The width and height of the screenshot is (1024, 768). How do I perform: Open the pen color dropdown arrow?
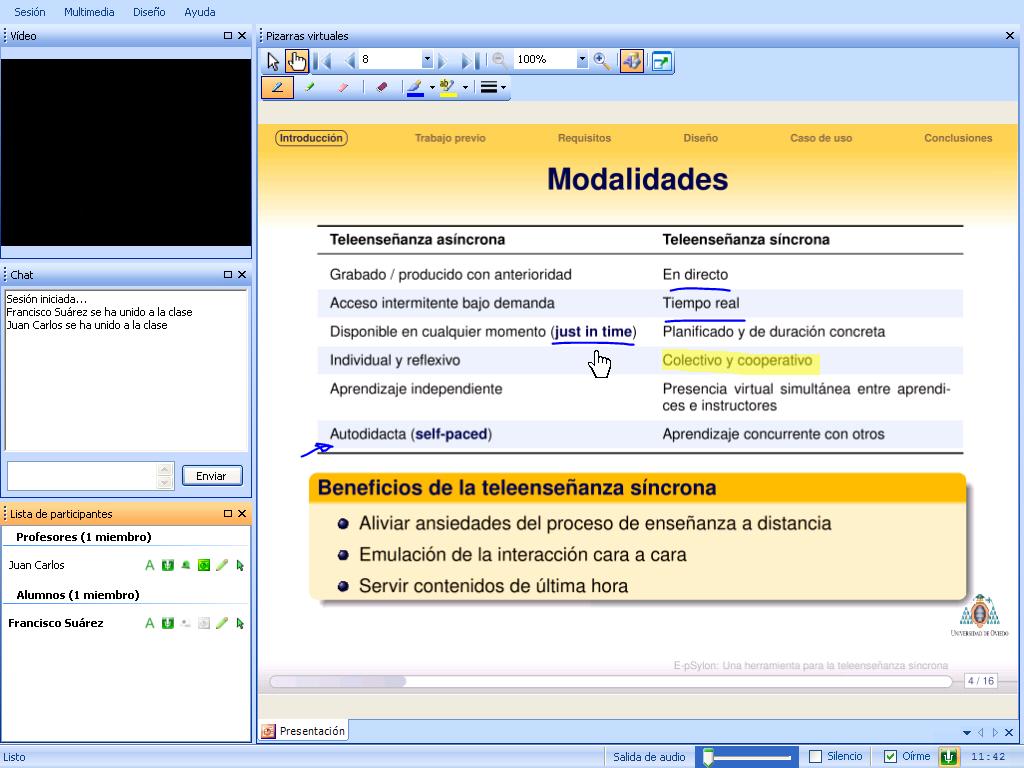pyautogui.click(x=432, y=88)
